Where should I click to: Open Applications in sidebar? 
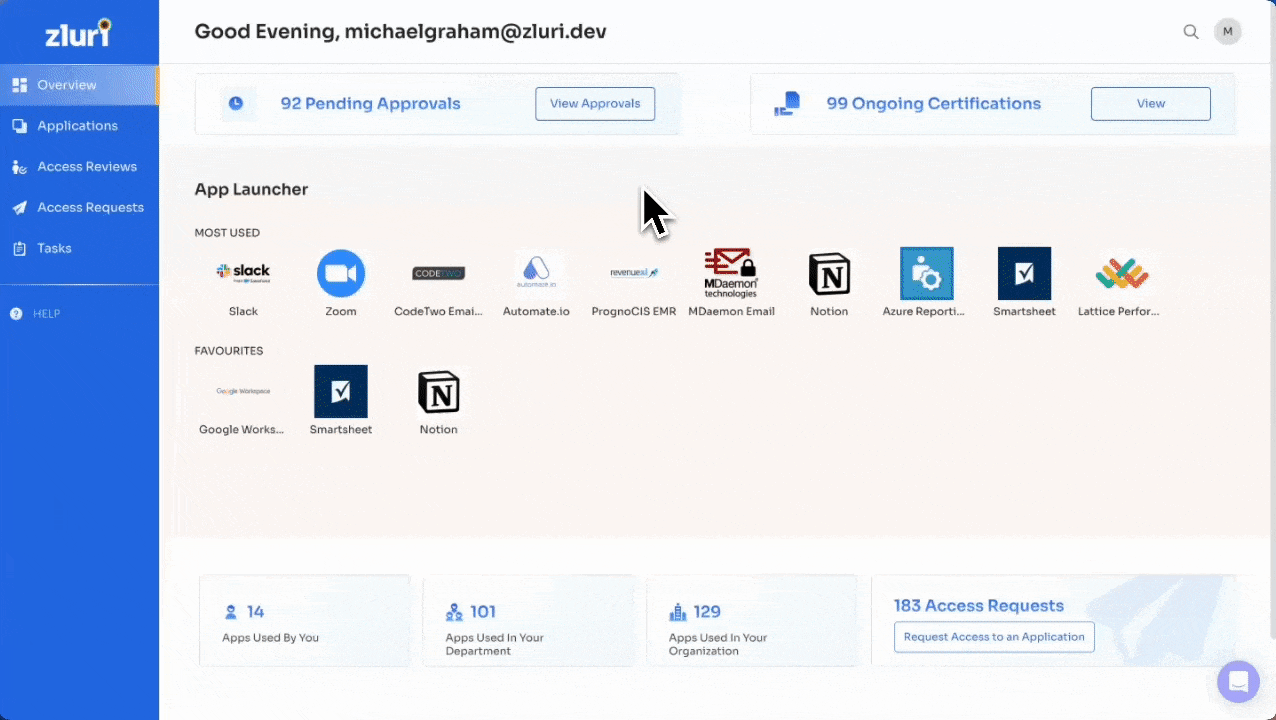coord(79,126)
